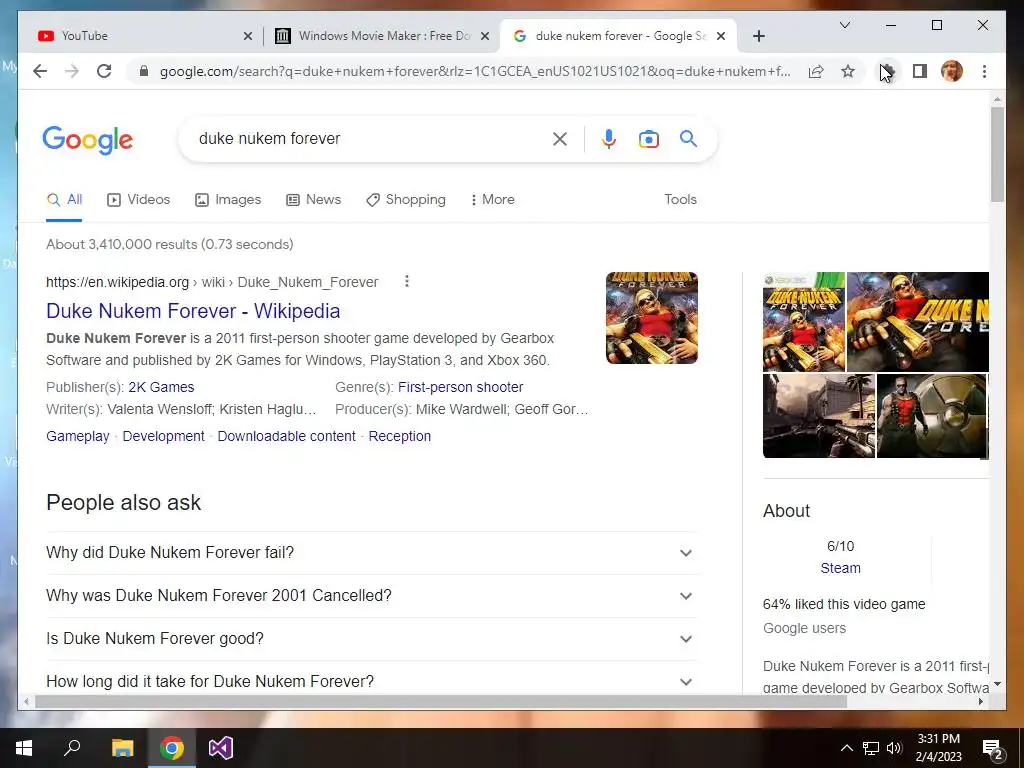Open the gun screenshot image in knowledge panel
This screenshot has width=1024, height=768.
(x=819, y=416)
